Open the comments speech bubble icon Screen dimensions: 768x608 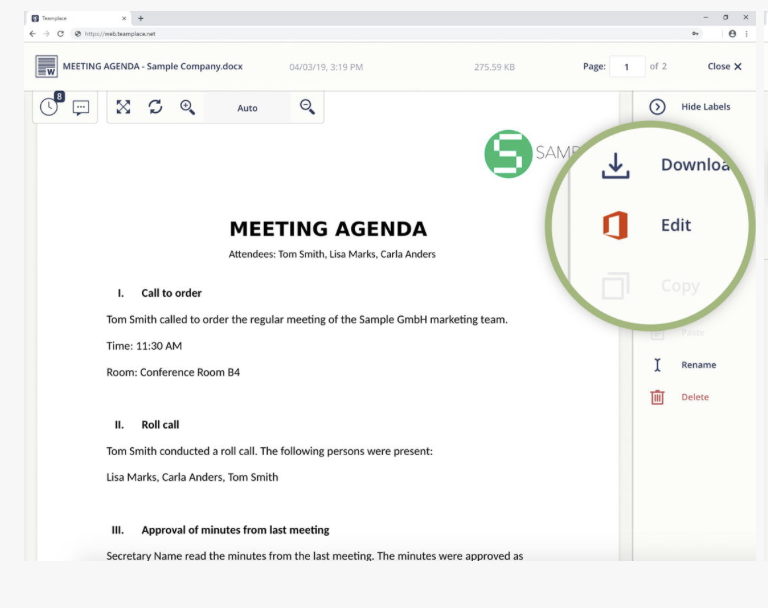[81, 107]
